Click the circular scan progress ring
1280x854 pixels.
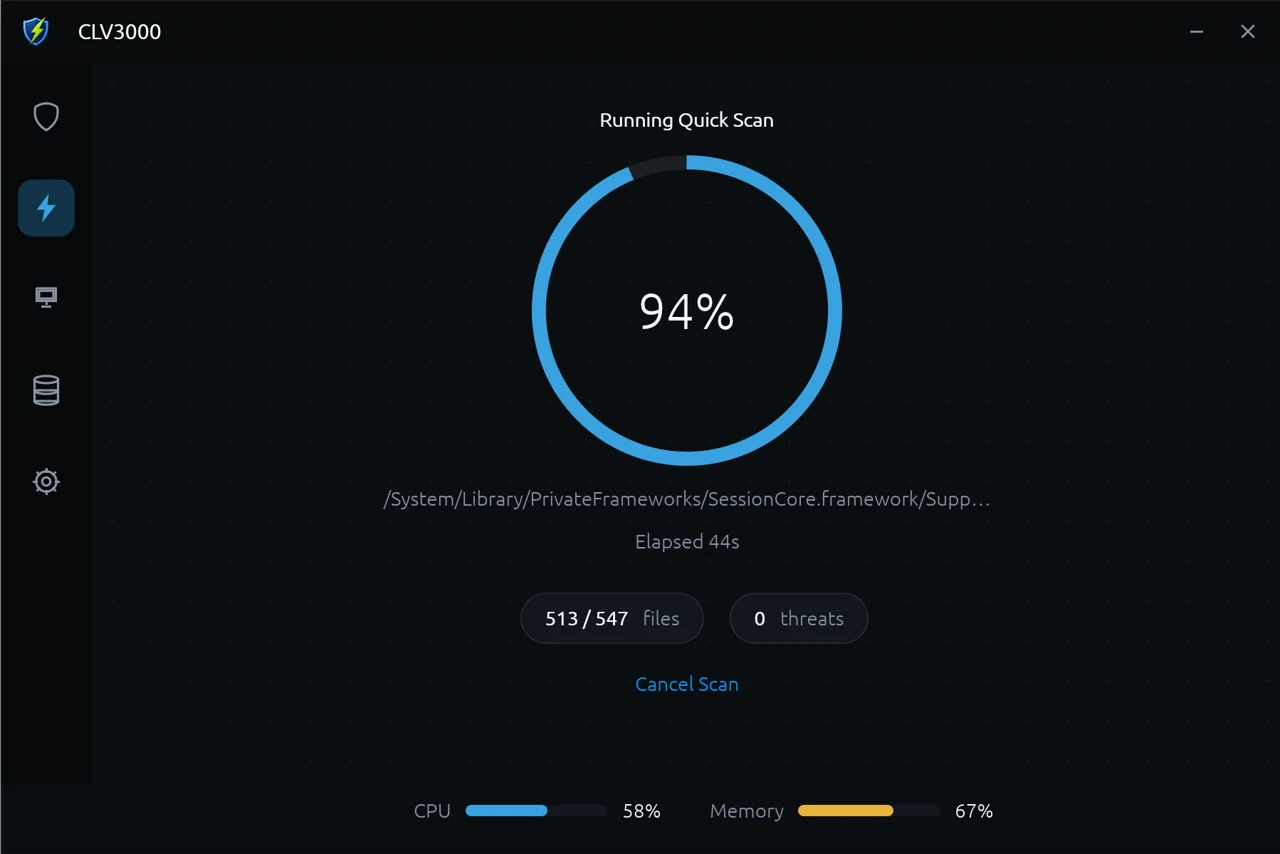pos(687,310)
